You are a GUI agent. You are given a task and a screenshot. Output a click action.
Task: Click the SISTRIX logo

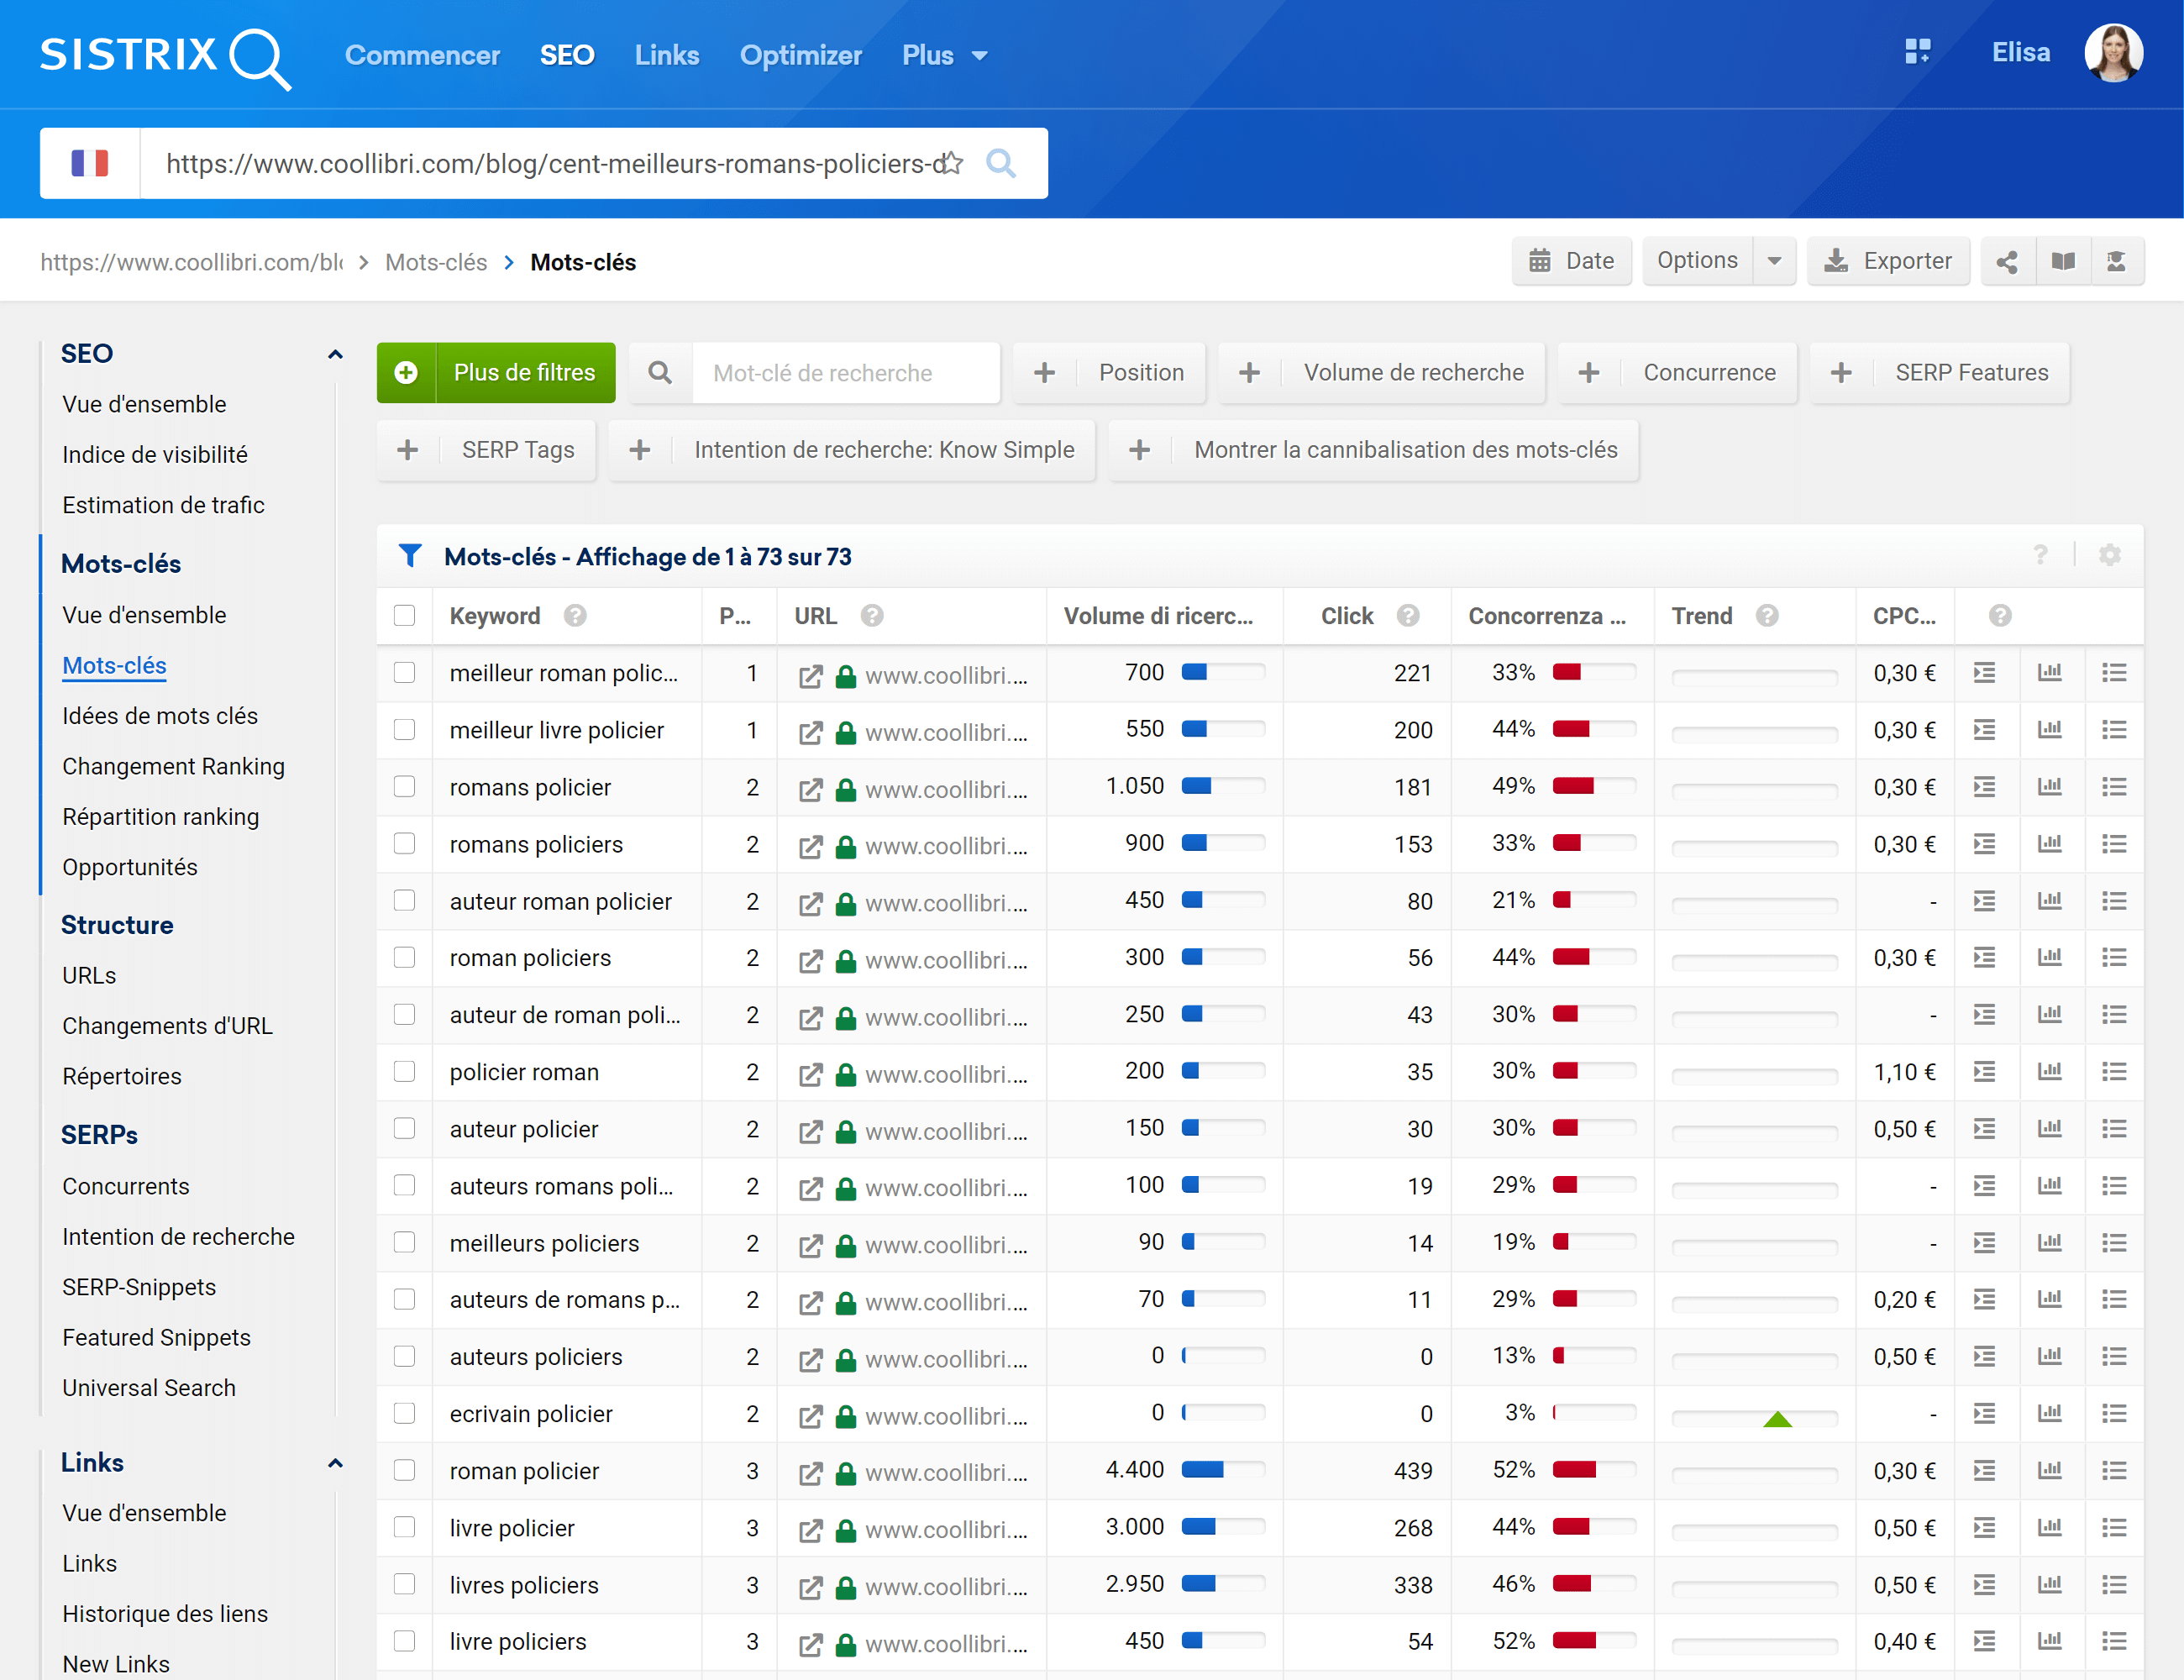tap(165, 57)
